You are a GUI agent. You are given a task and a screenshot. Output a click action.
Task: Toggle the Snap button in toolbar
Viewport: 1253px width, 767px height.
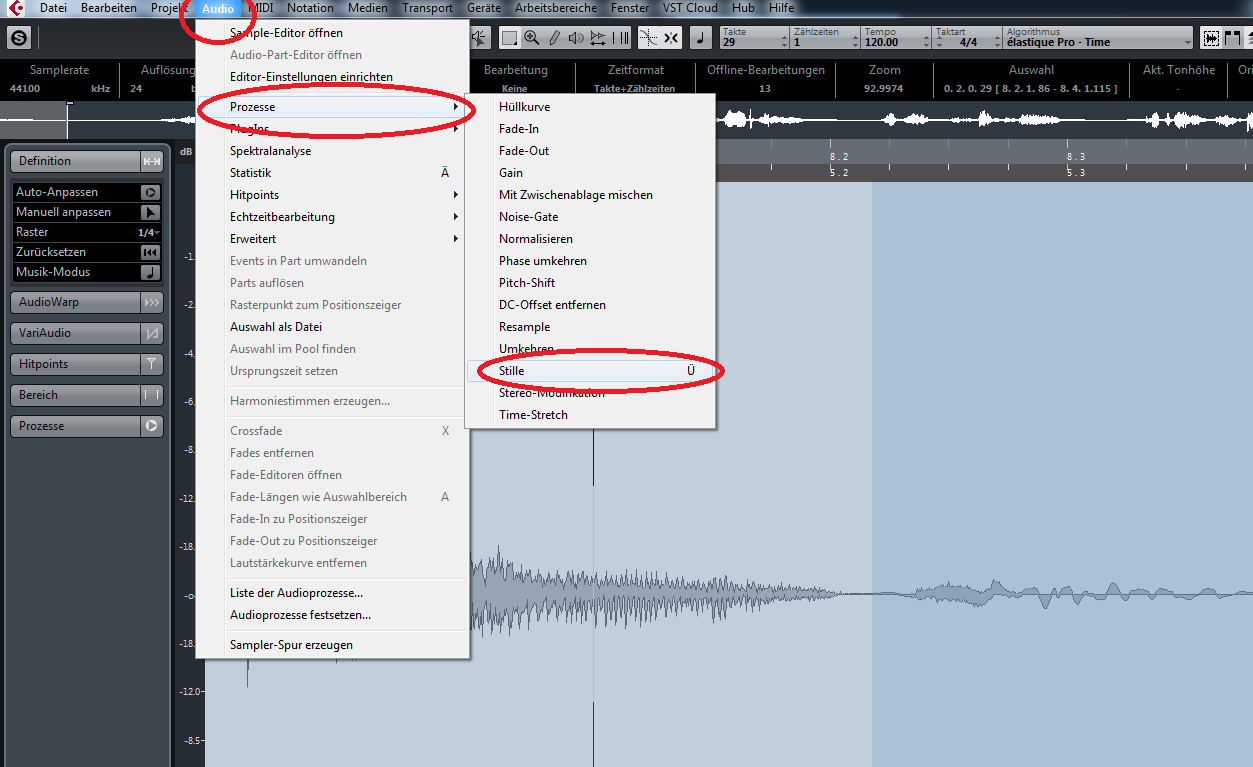point(670,38)
